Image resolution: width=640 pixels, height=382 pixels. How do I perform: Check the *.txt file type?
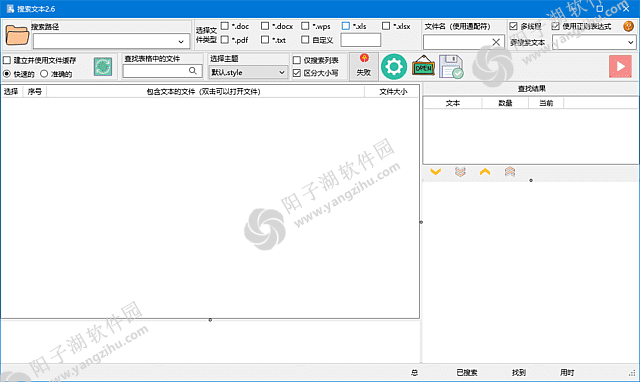click(265, 40)
